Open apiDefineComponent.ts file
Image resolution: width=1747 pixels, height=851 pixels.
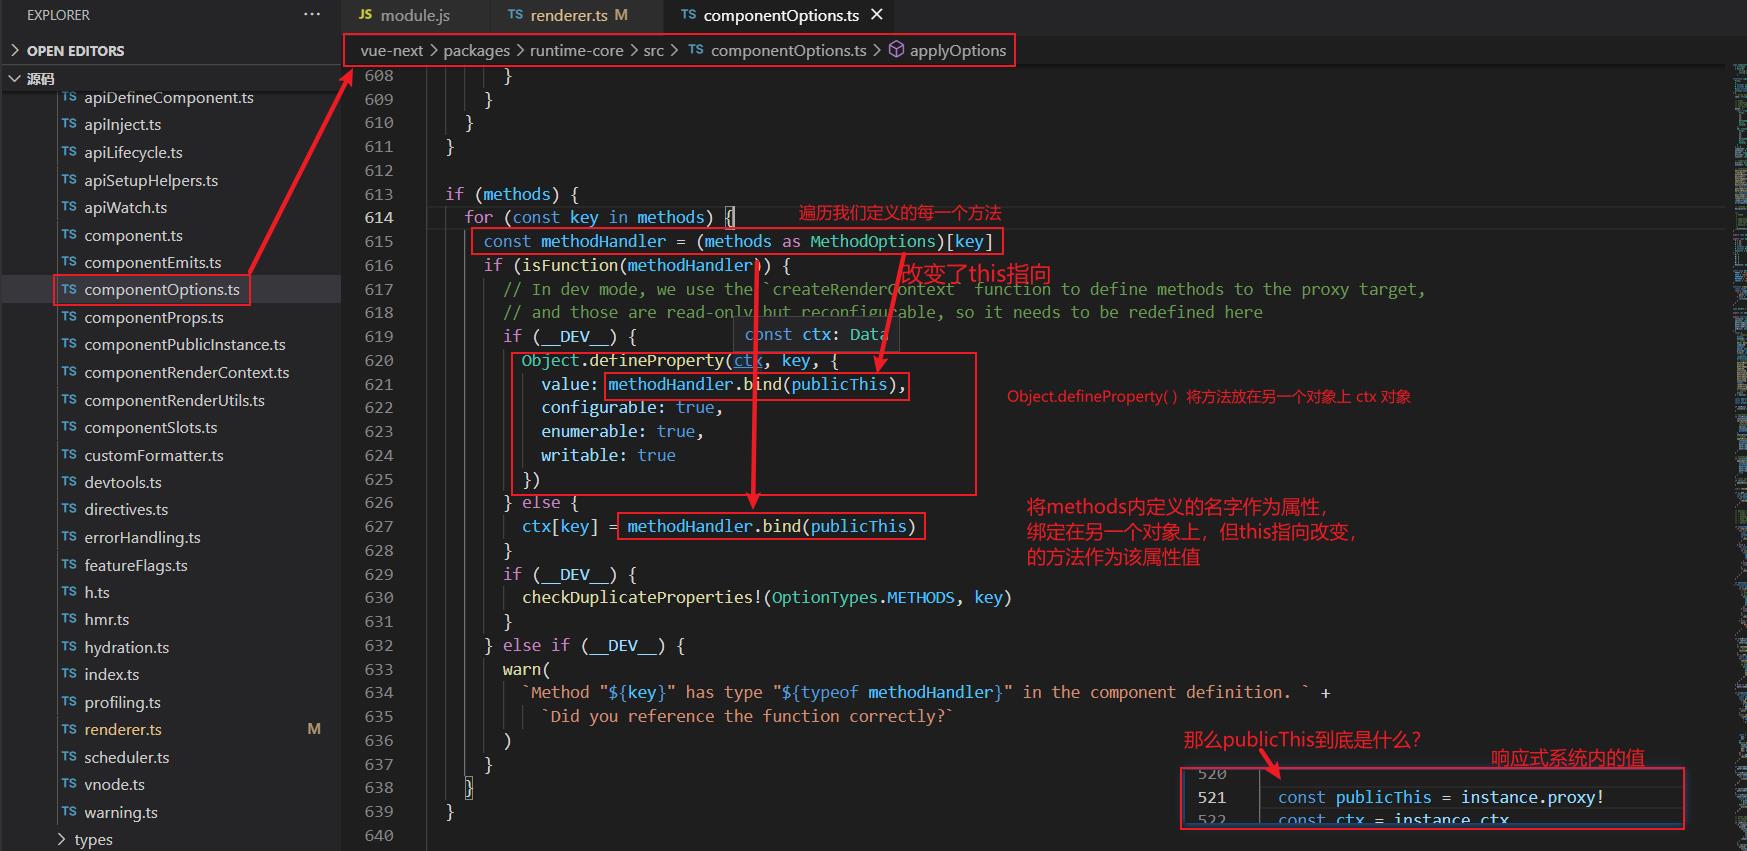(169, 97)
